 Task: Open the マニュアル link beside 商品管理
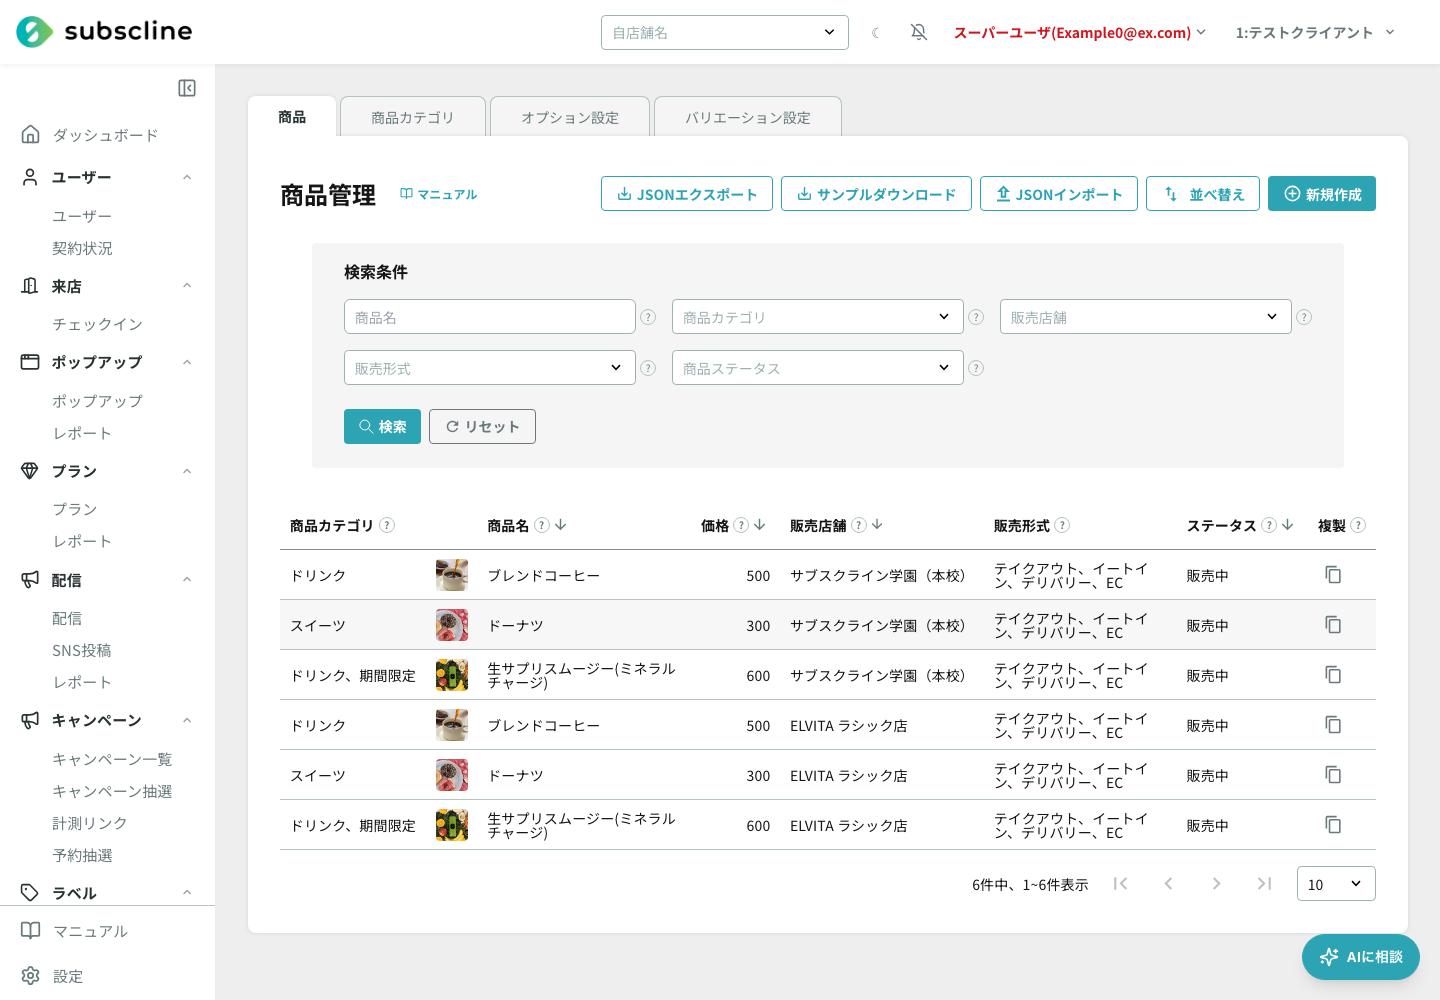(x=439, y=194)
